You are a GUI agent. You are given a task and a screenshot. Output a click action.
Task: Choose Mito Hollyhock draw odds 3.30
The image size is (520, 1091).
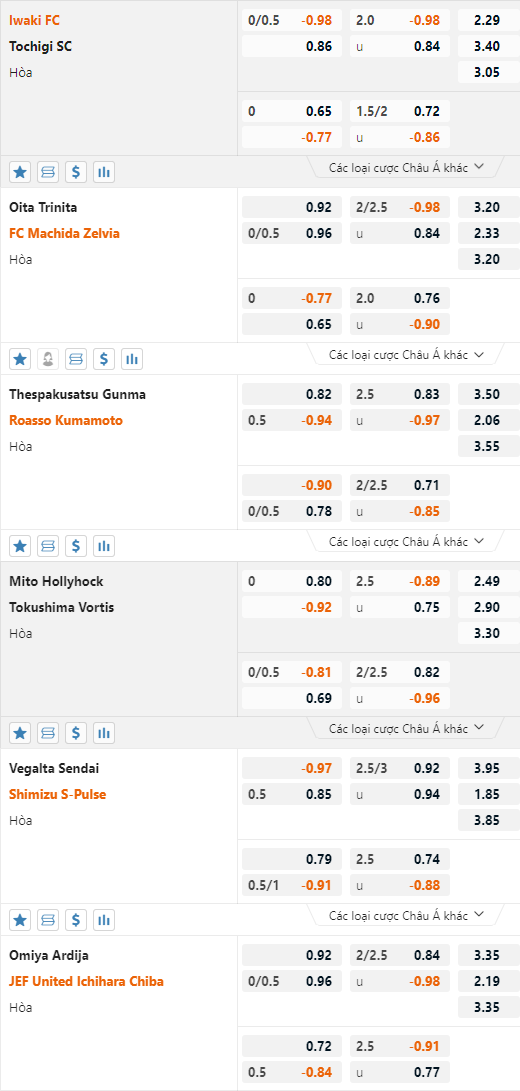[489, 633]
